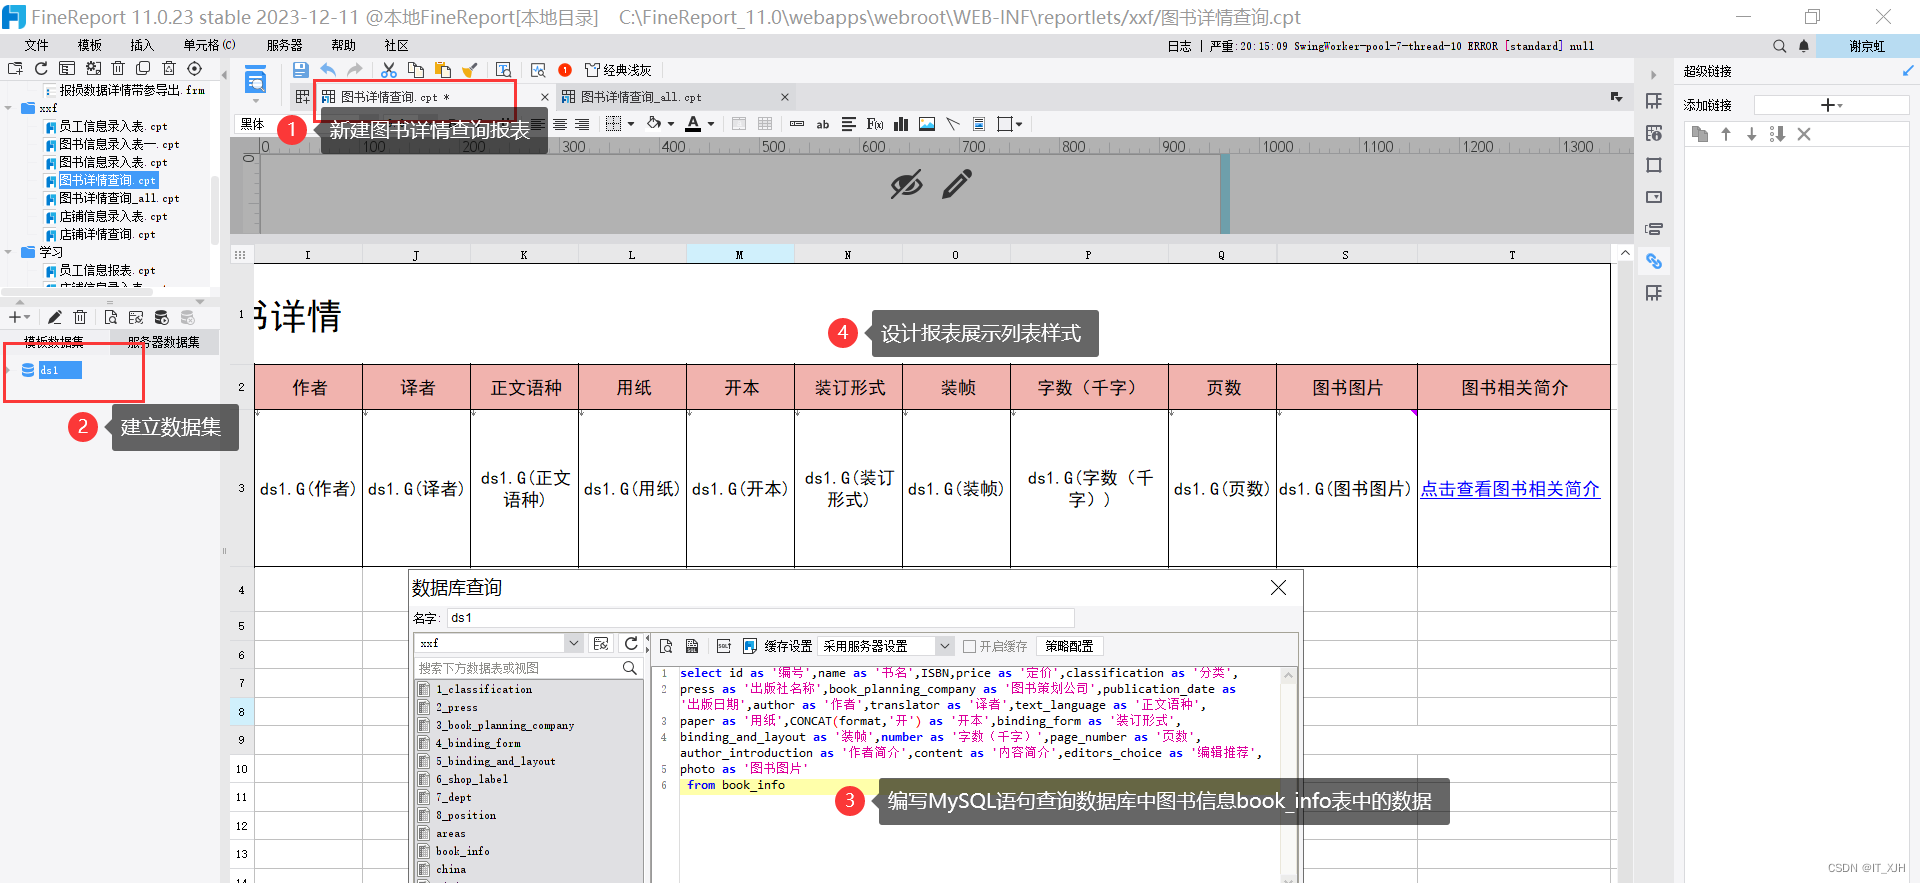Collapse the 学习 folder in the file tree
This screenshot has height=883, width=1920.
click(x=9, y=252)
